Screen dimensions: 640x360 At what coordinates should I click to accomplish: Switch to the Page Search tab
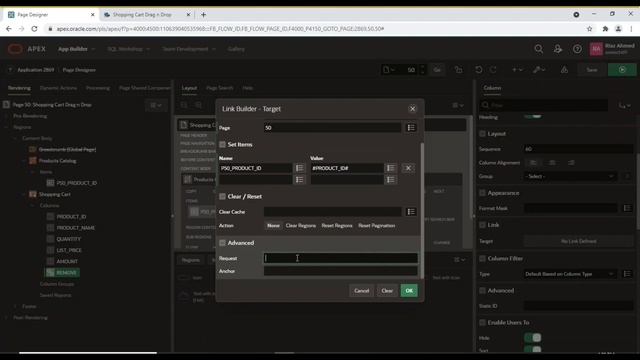click(220, 88)
